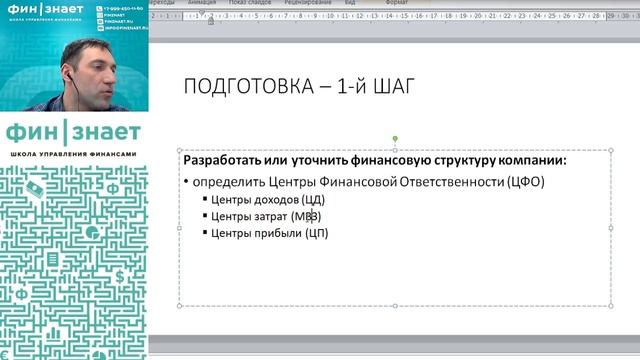Click the email icon in the webcam overlay
Viewport: 640px width, 360px height.
[100, 28]
